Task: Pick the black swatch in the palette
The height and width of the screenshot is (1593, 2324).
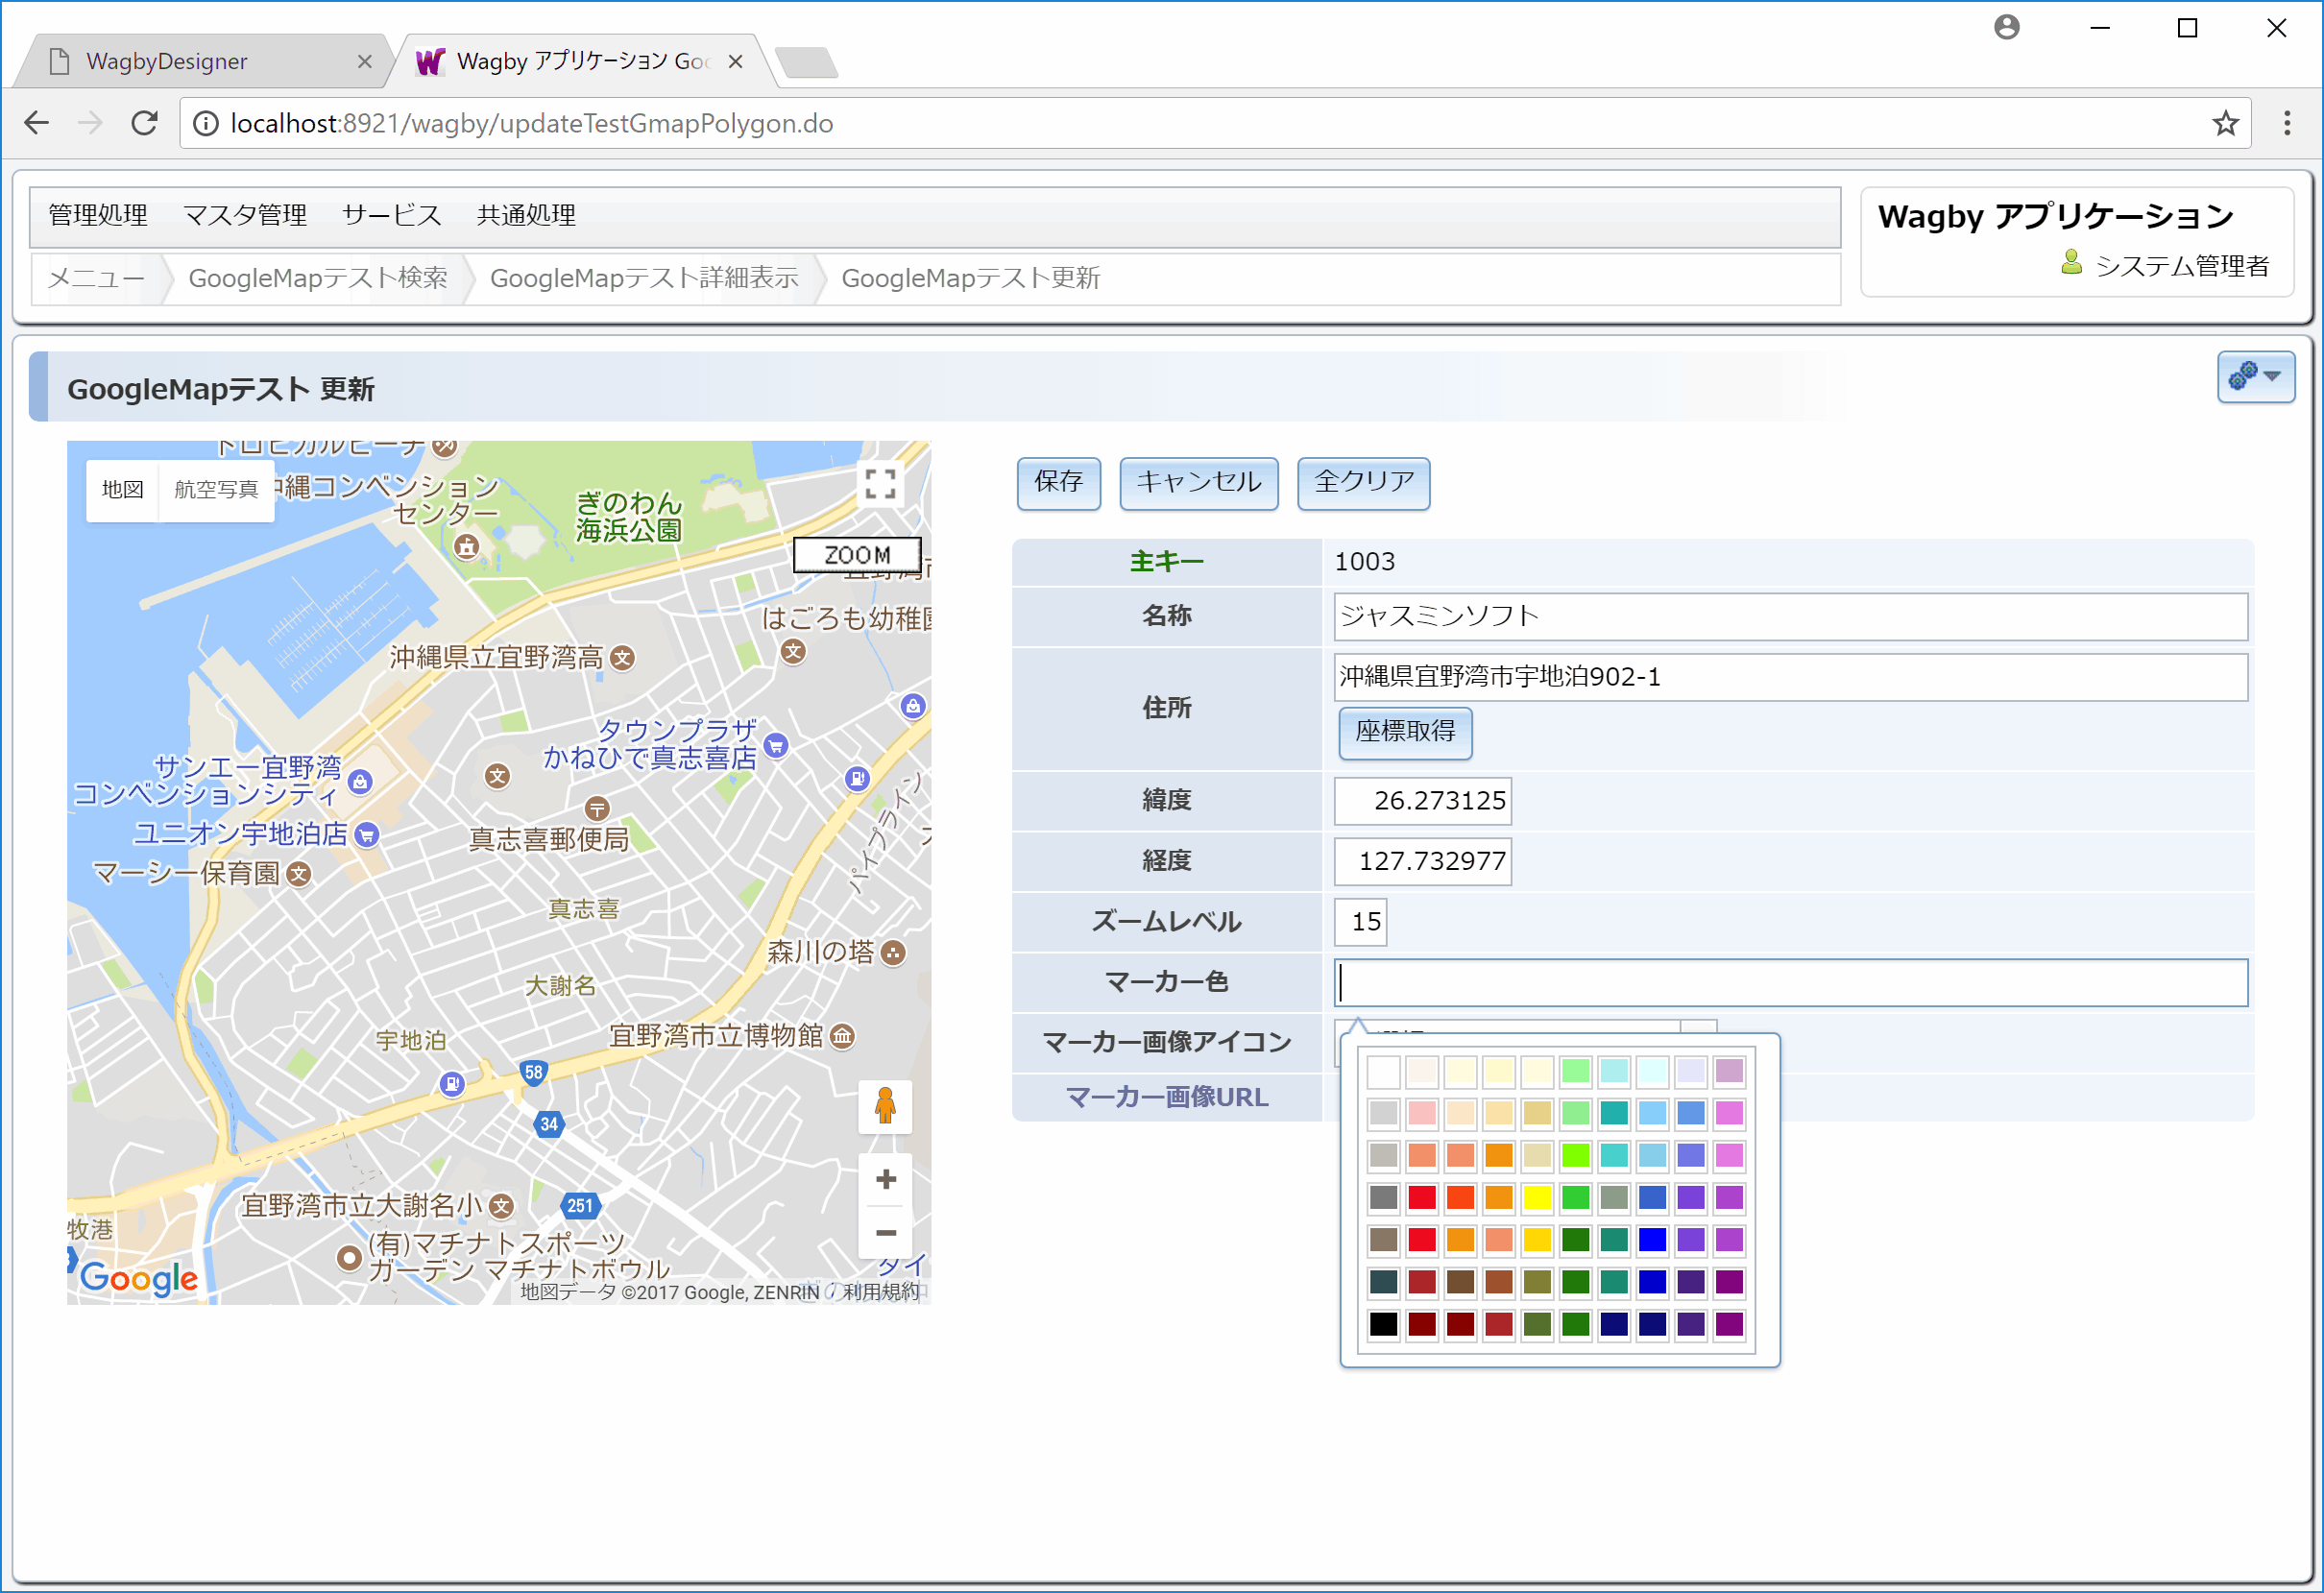Action: [1383, 1324]
